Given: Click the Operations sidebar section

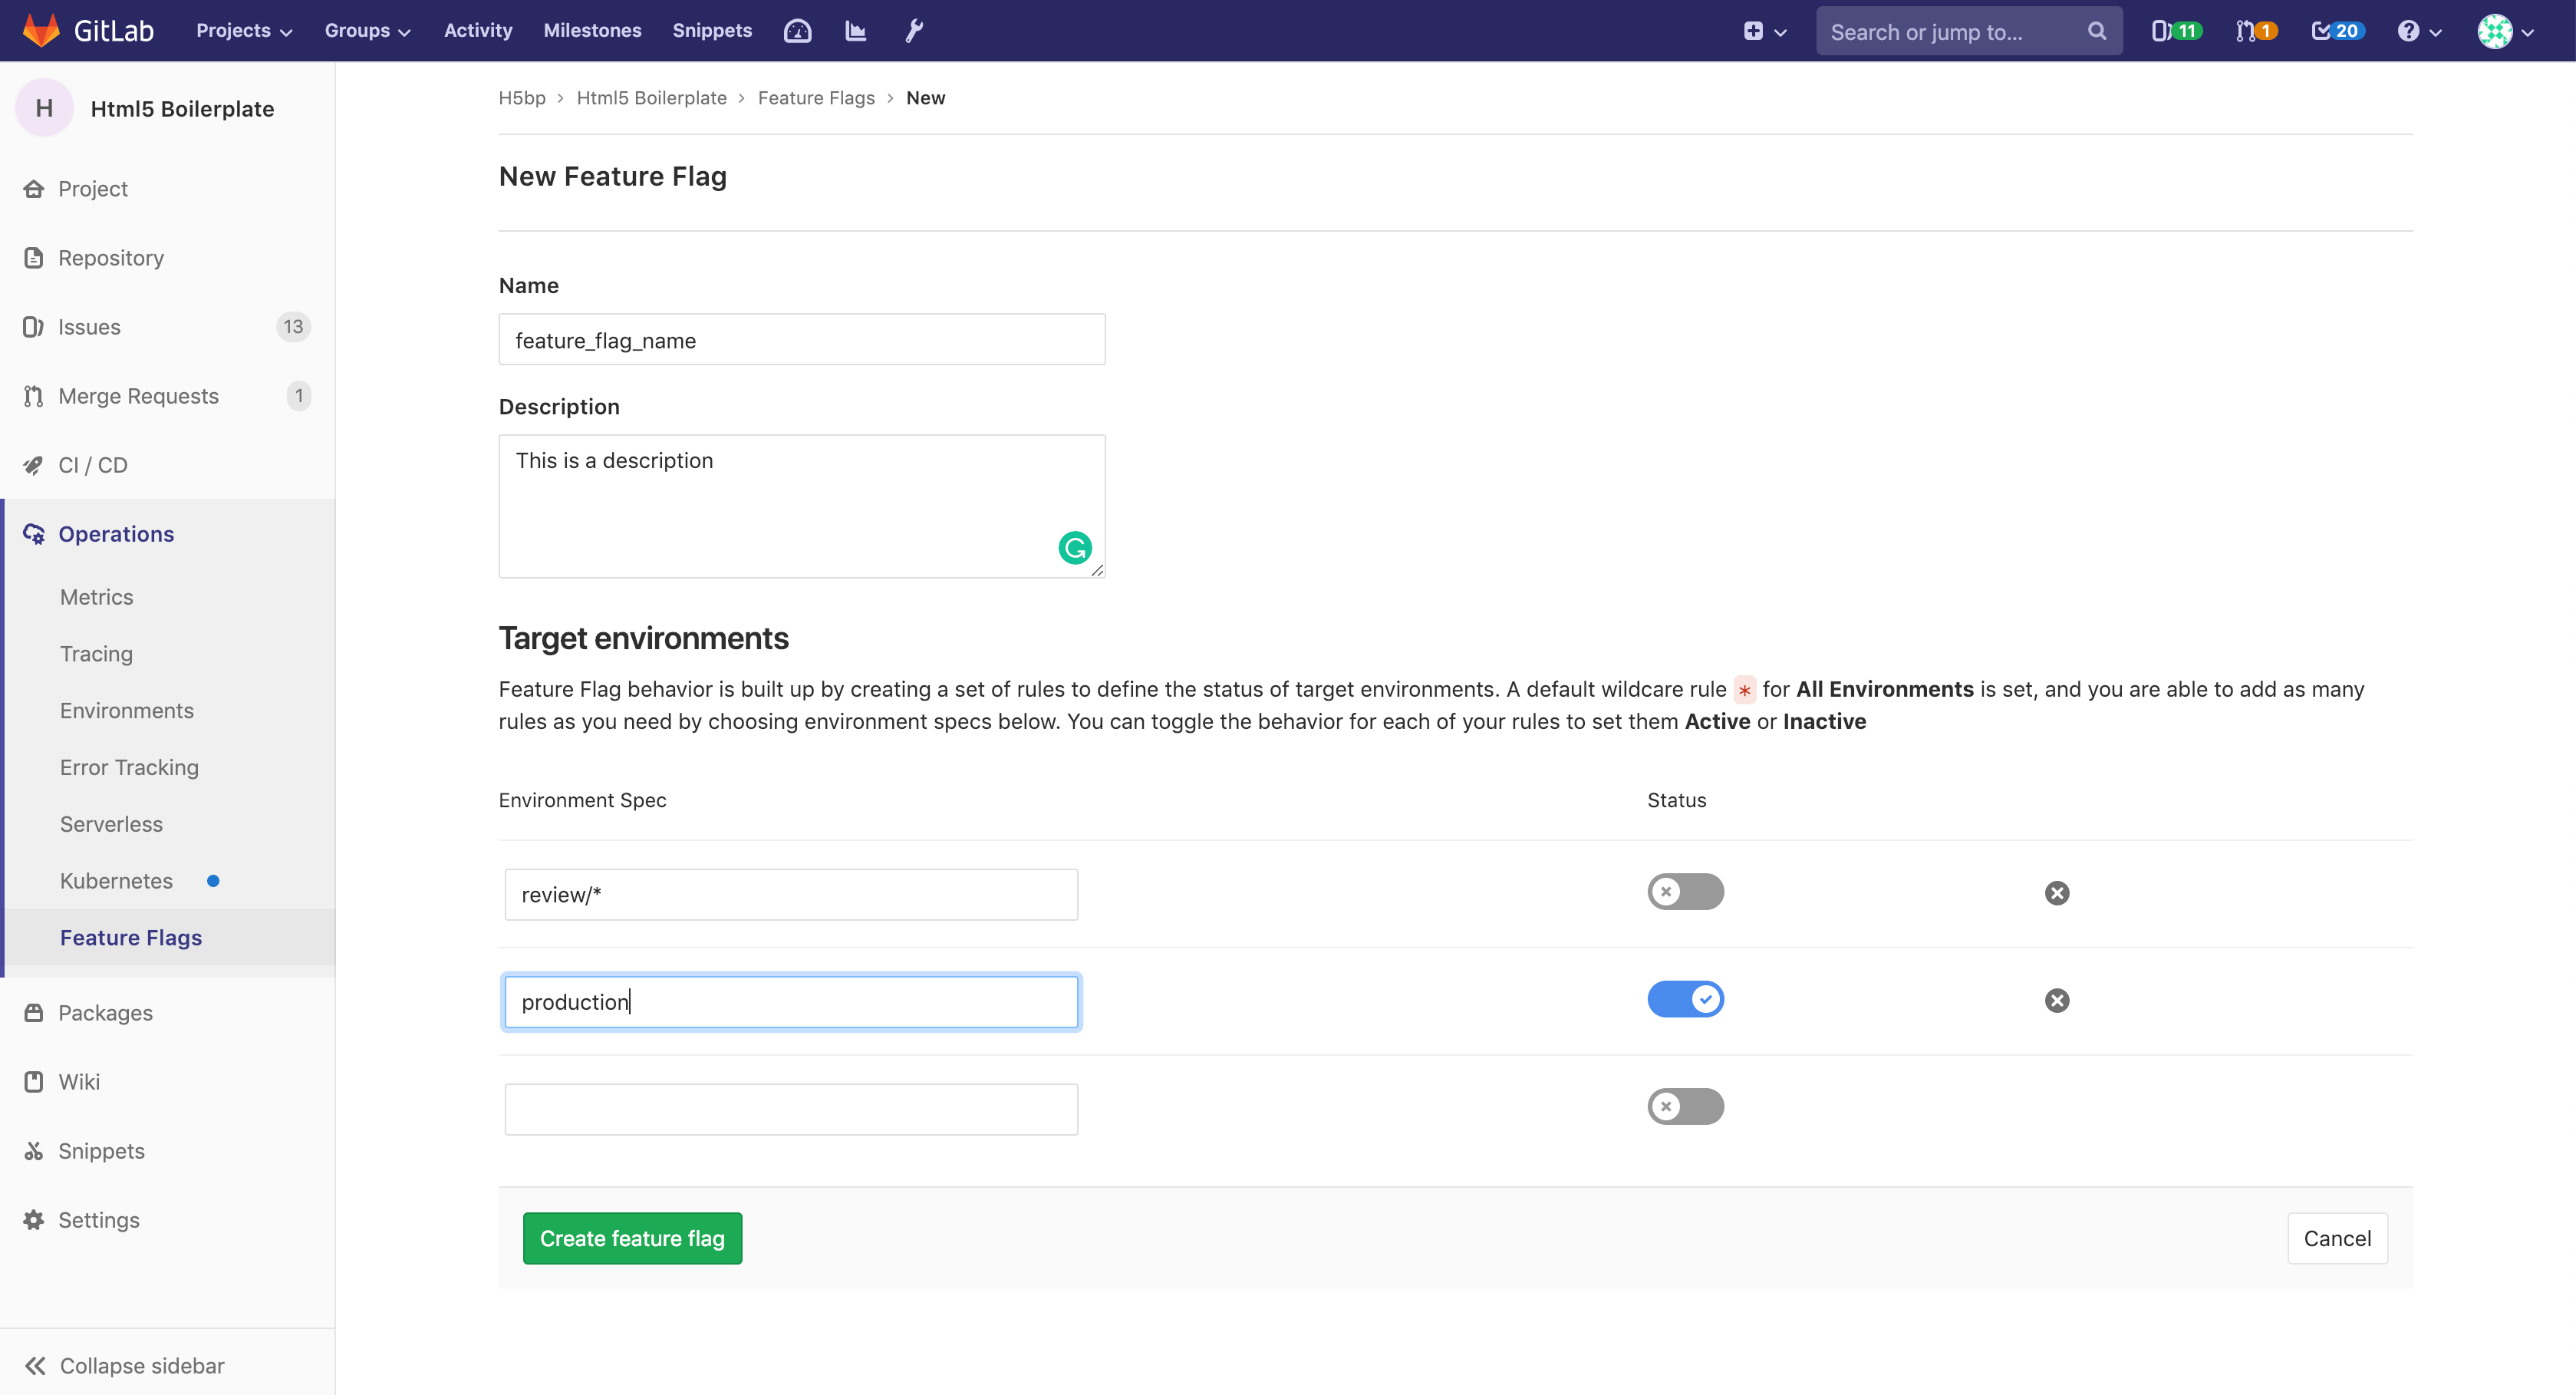Looking at the screenshot, I should point(115,533).
